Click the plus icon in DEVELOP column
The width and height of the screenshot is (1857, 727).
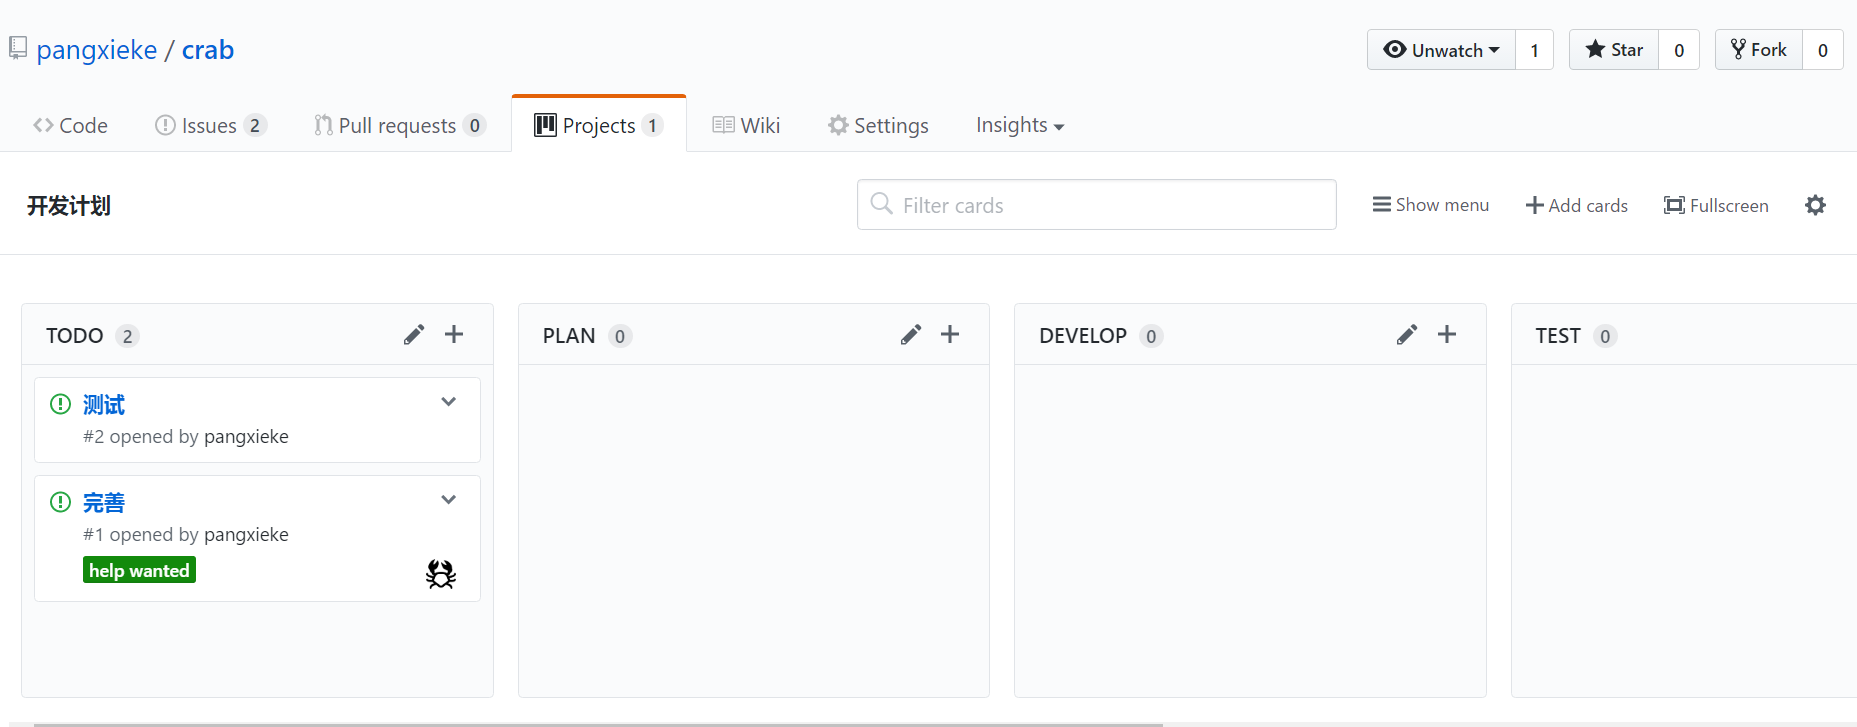(x=1447, y=334)
